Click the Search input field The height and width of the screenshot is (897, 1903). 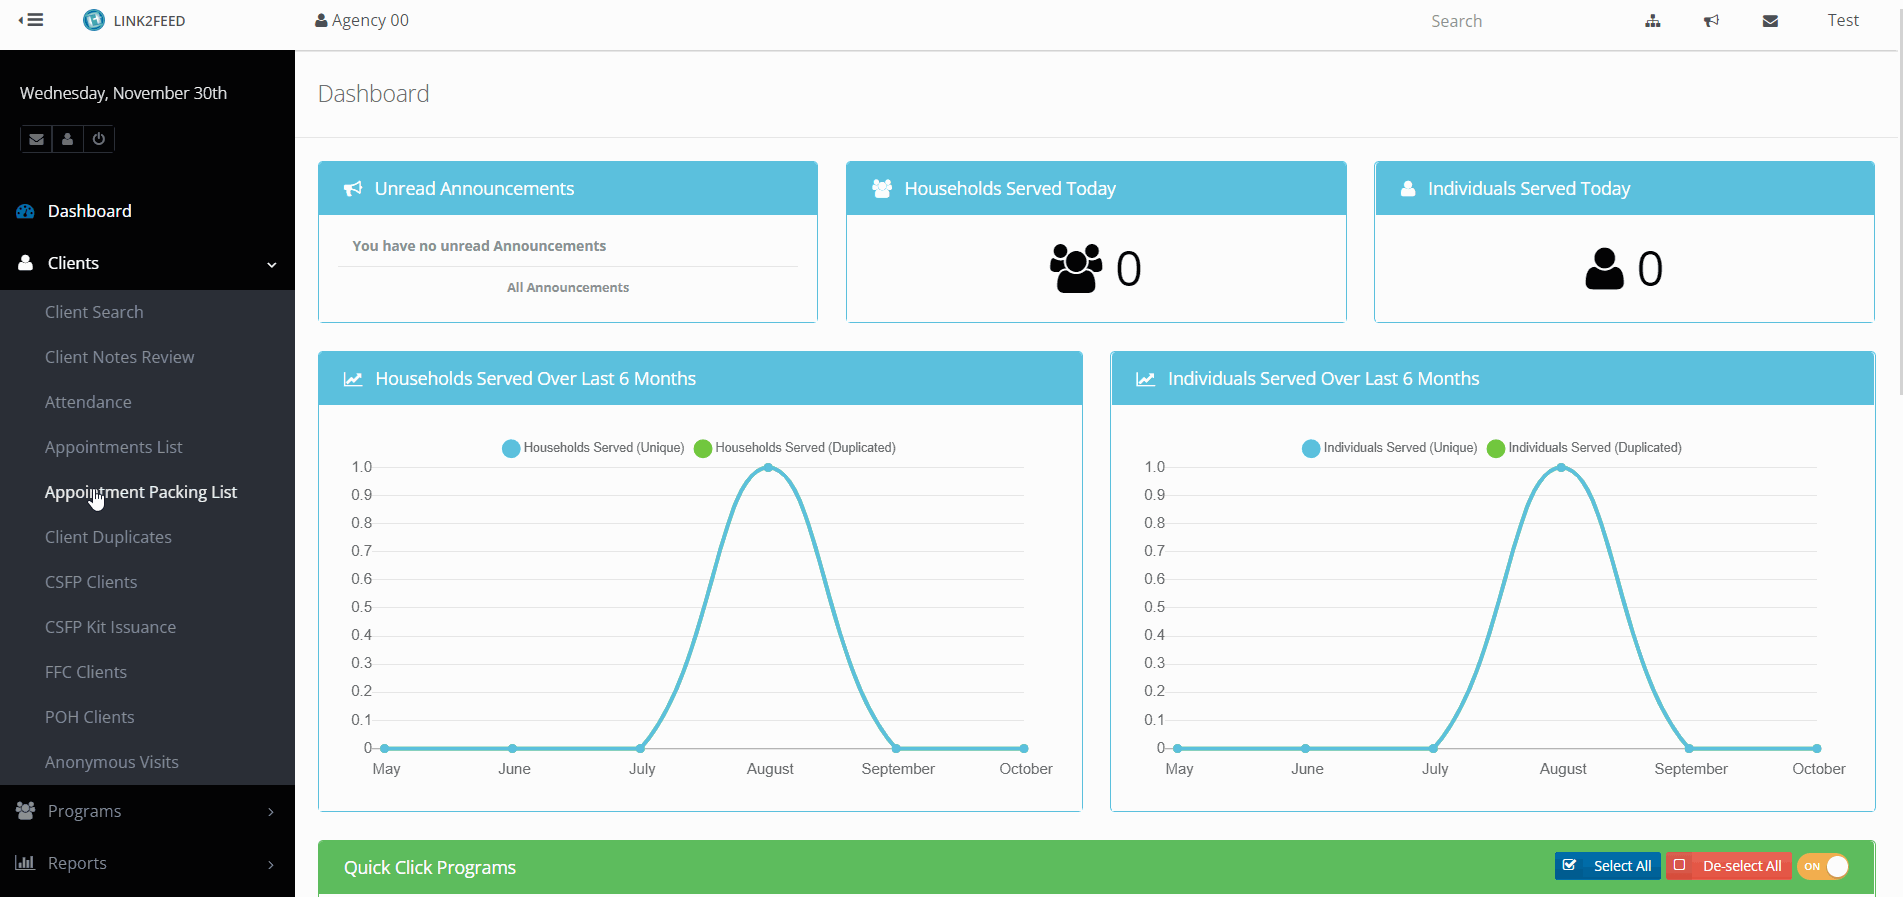(x=1500, y=21)
